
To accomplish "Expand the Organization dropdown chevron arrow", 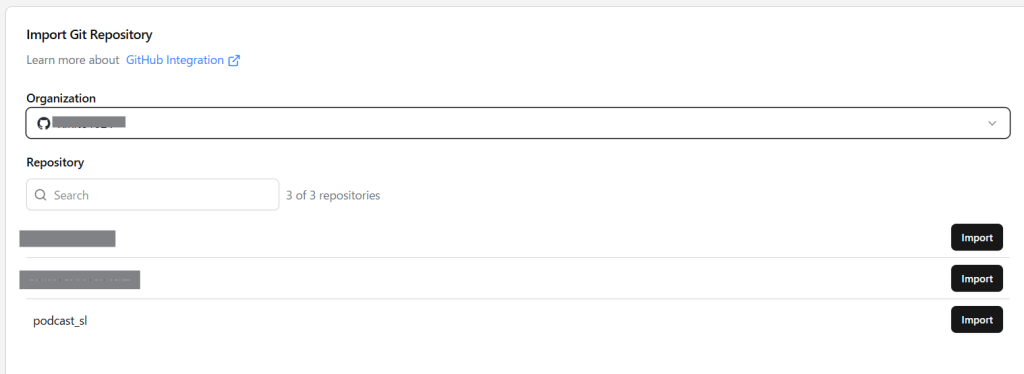I will pyautogui.click(x=992, y=123).
